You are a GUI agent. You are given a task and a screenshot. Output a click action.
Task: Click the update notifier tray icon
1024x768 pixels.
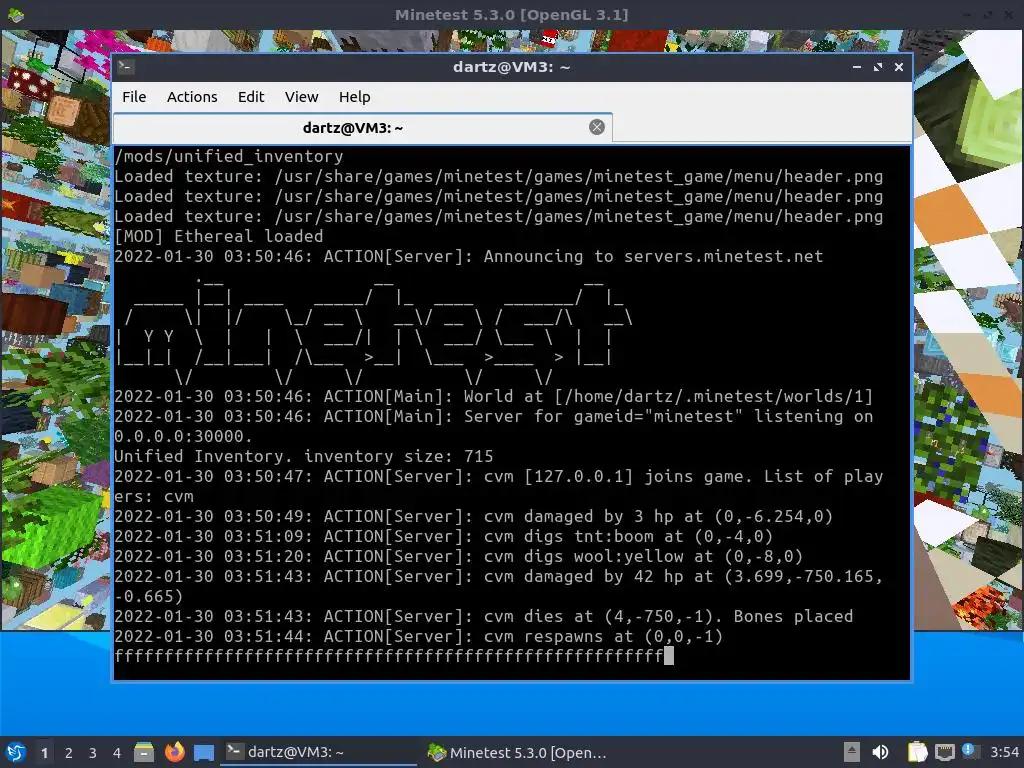pos(969,751)
